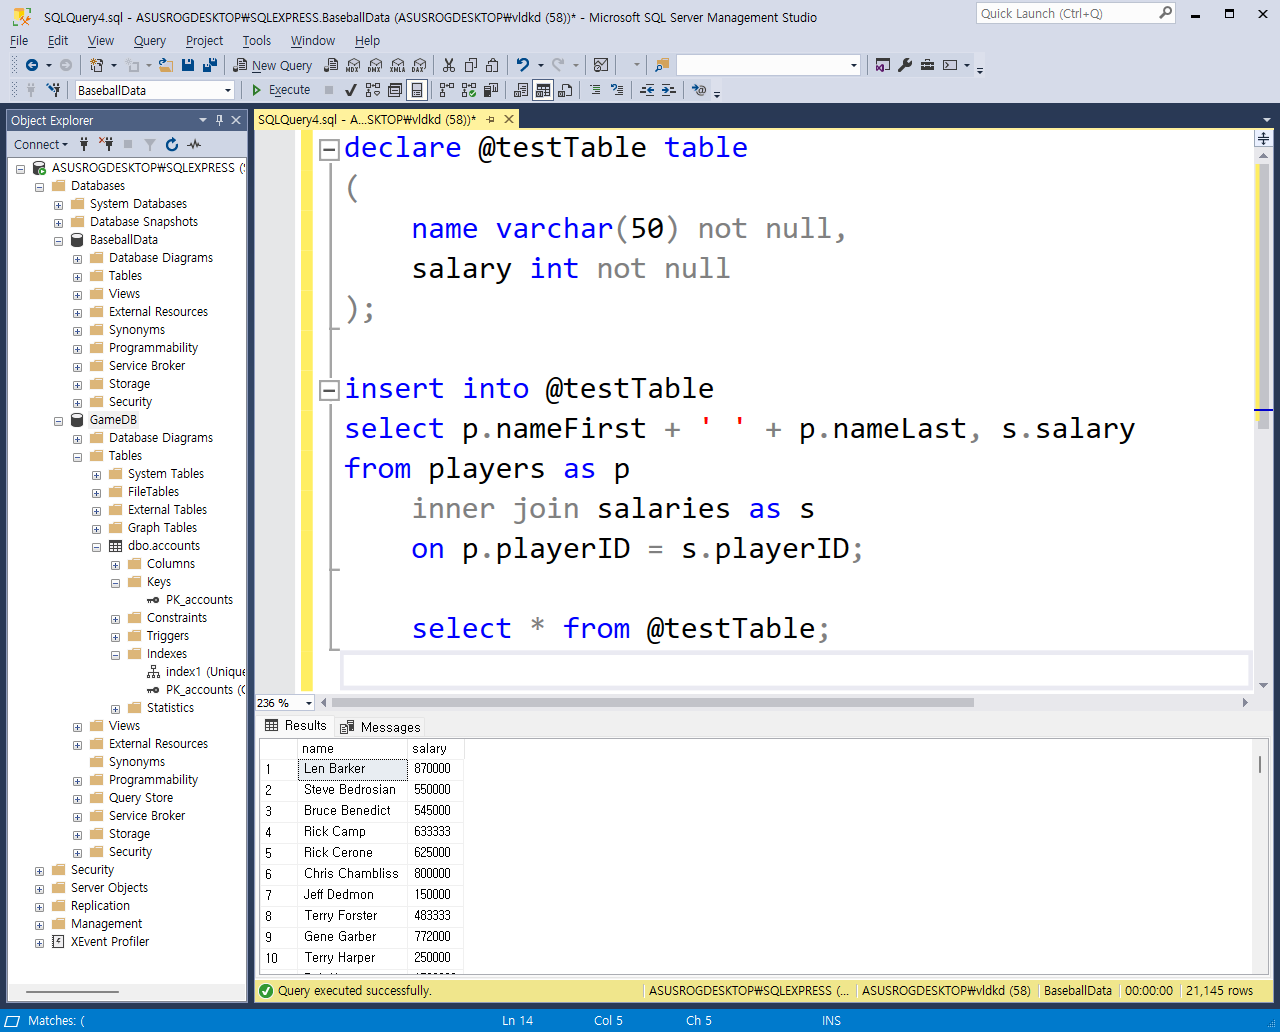Open the Tools menu

pyautogui.click(x=257, y=40)
